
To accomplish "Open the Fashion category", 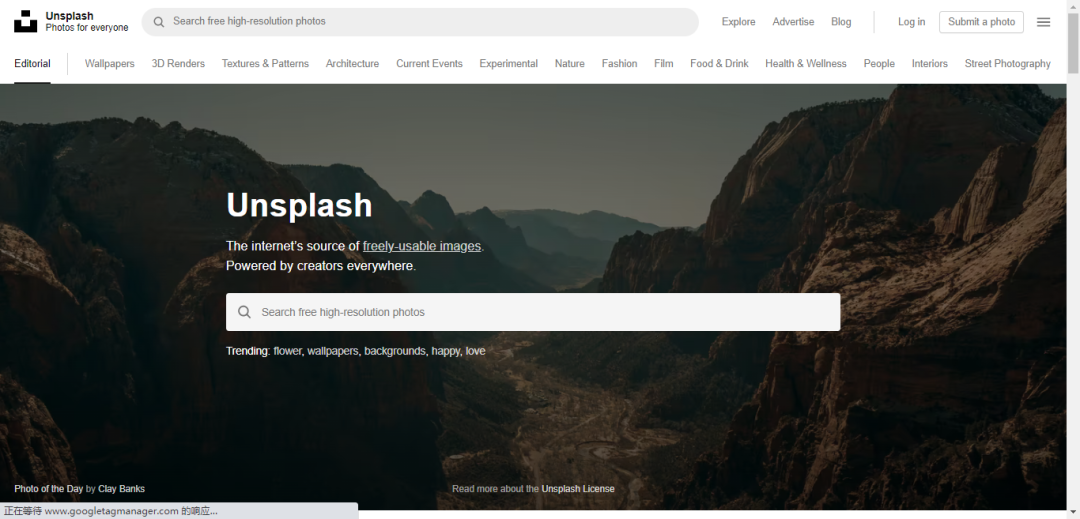I will point(619,63).
